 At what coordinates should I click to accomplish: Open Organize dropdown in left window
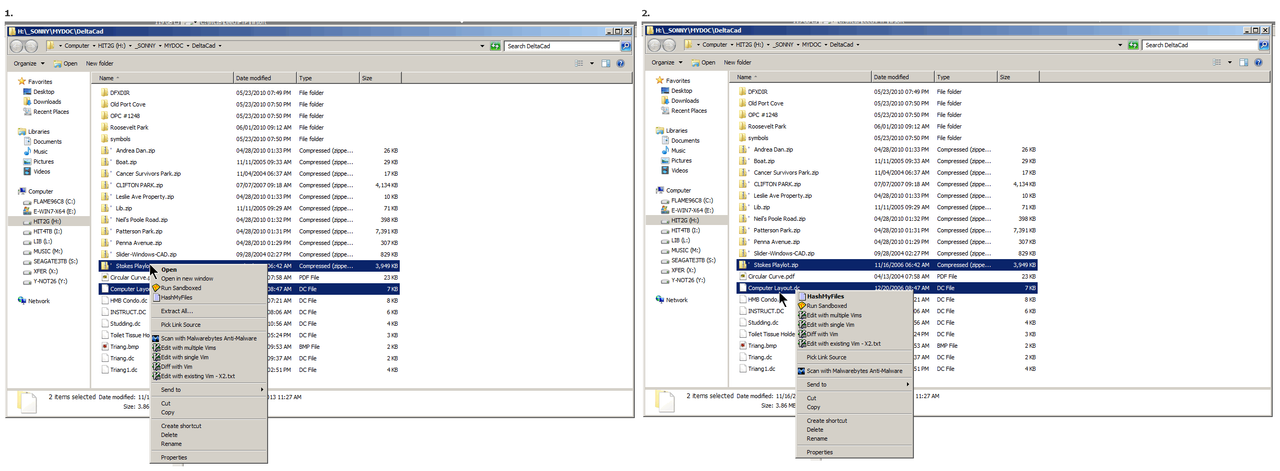[27, 63]
